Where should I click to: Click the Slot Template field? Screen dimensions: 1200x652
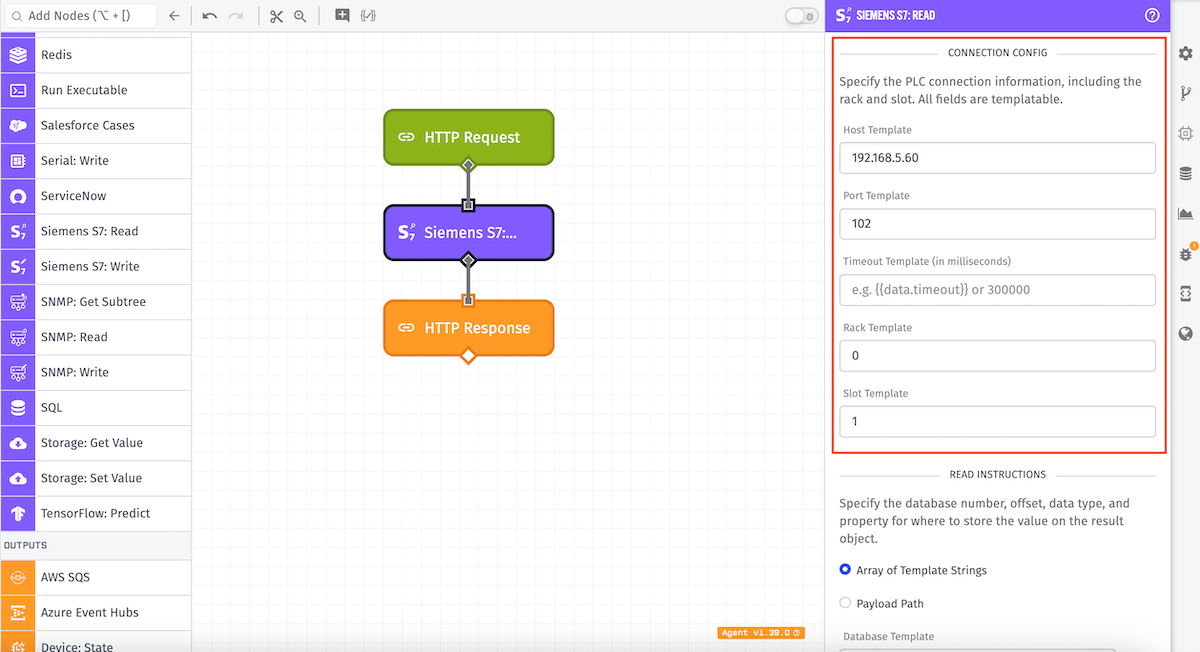click(x=997, y=422)
